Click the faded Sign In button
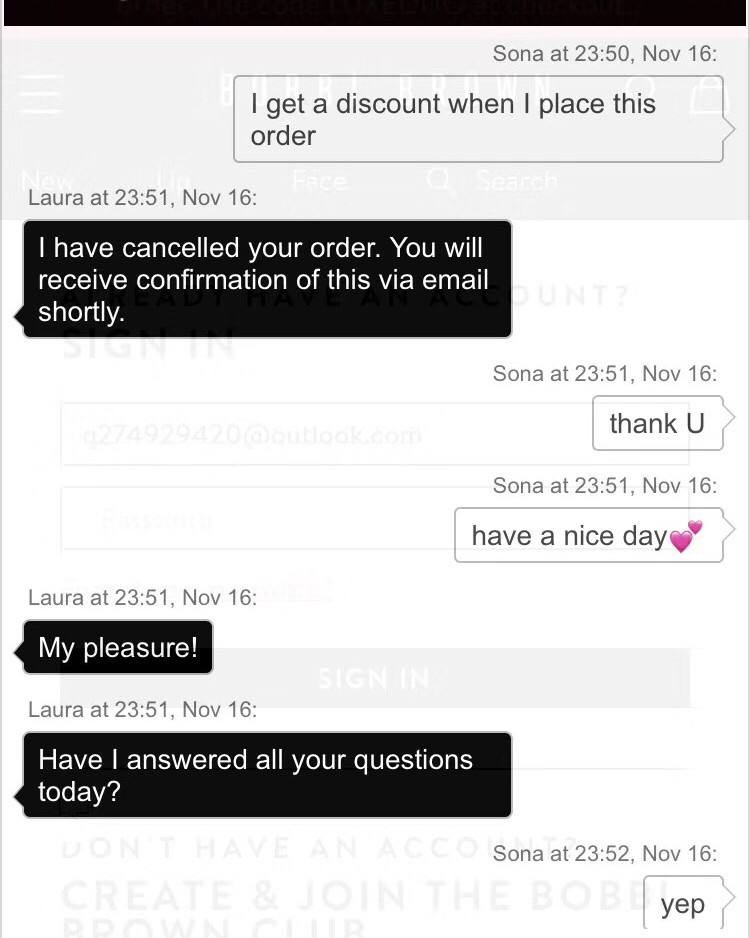This screenshot has height=938, width=750. tap(374, 680)
